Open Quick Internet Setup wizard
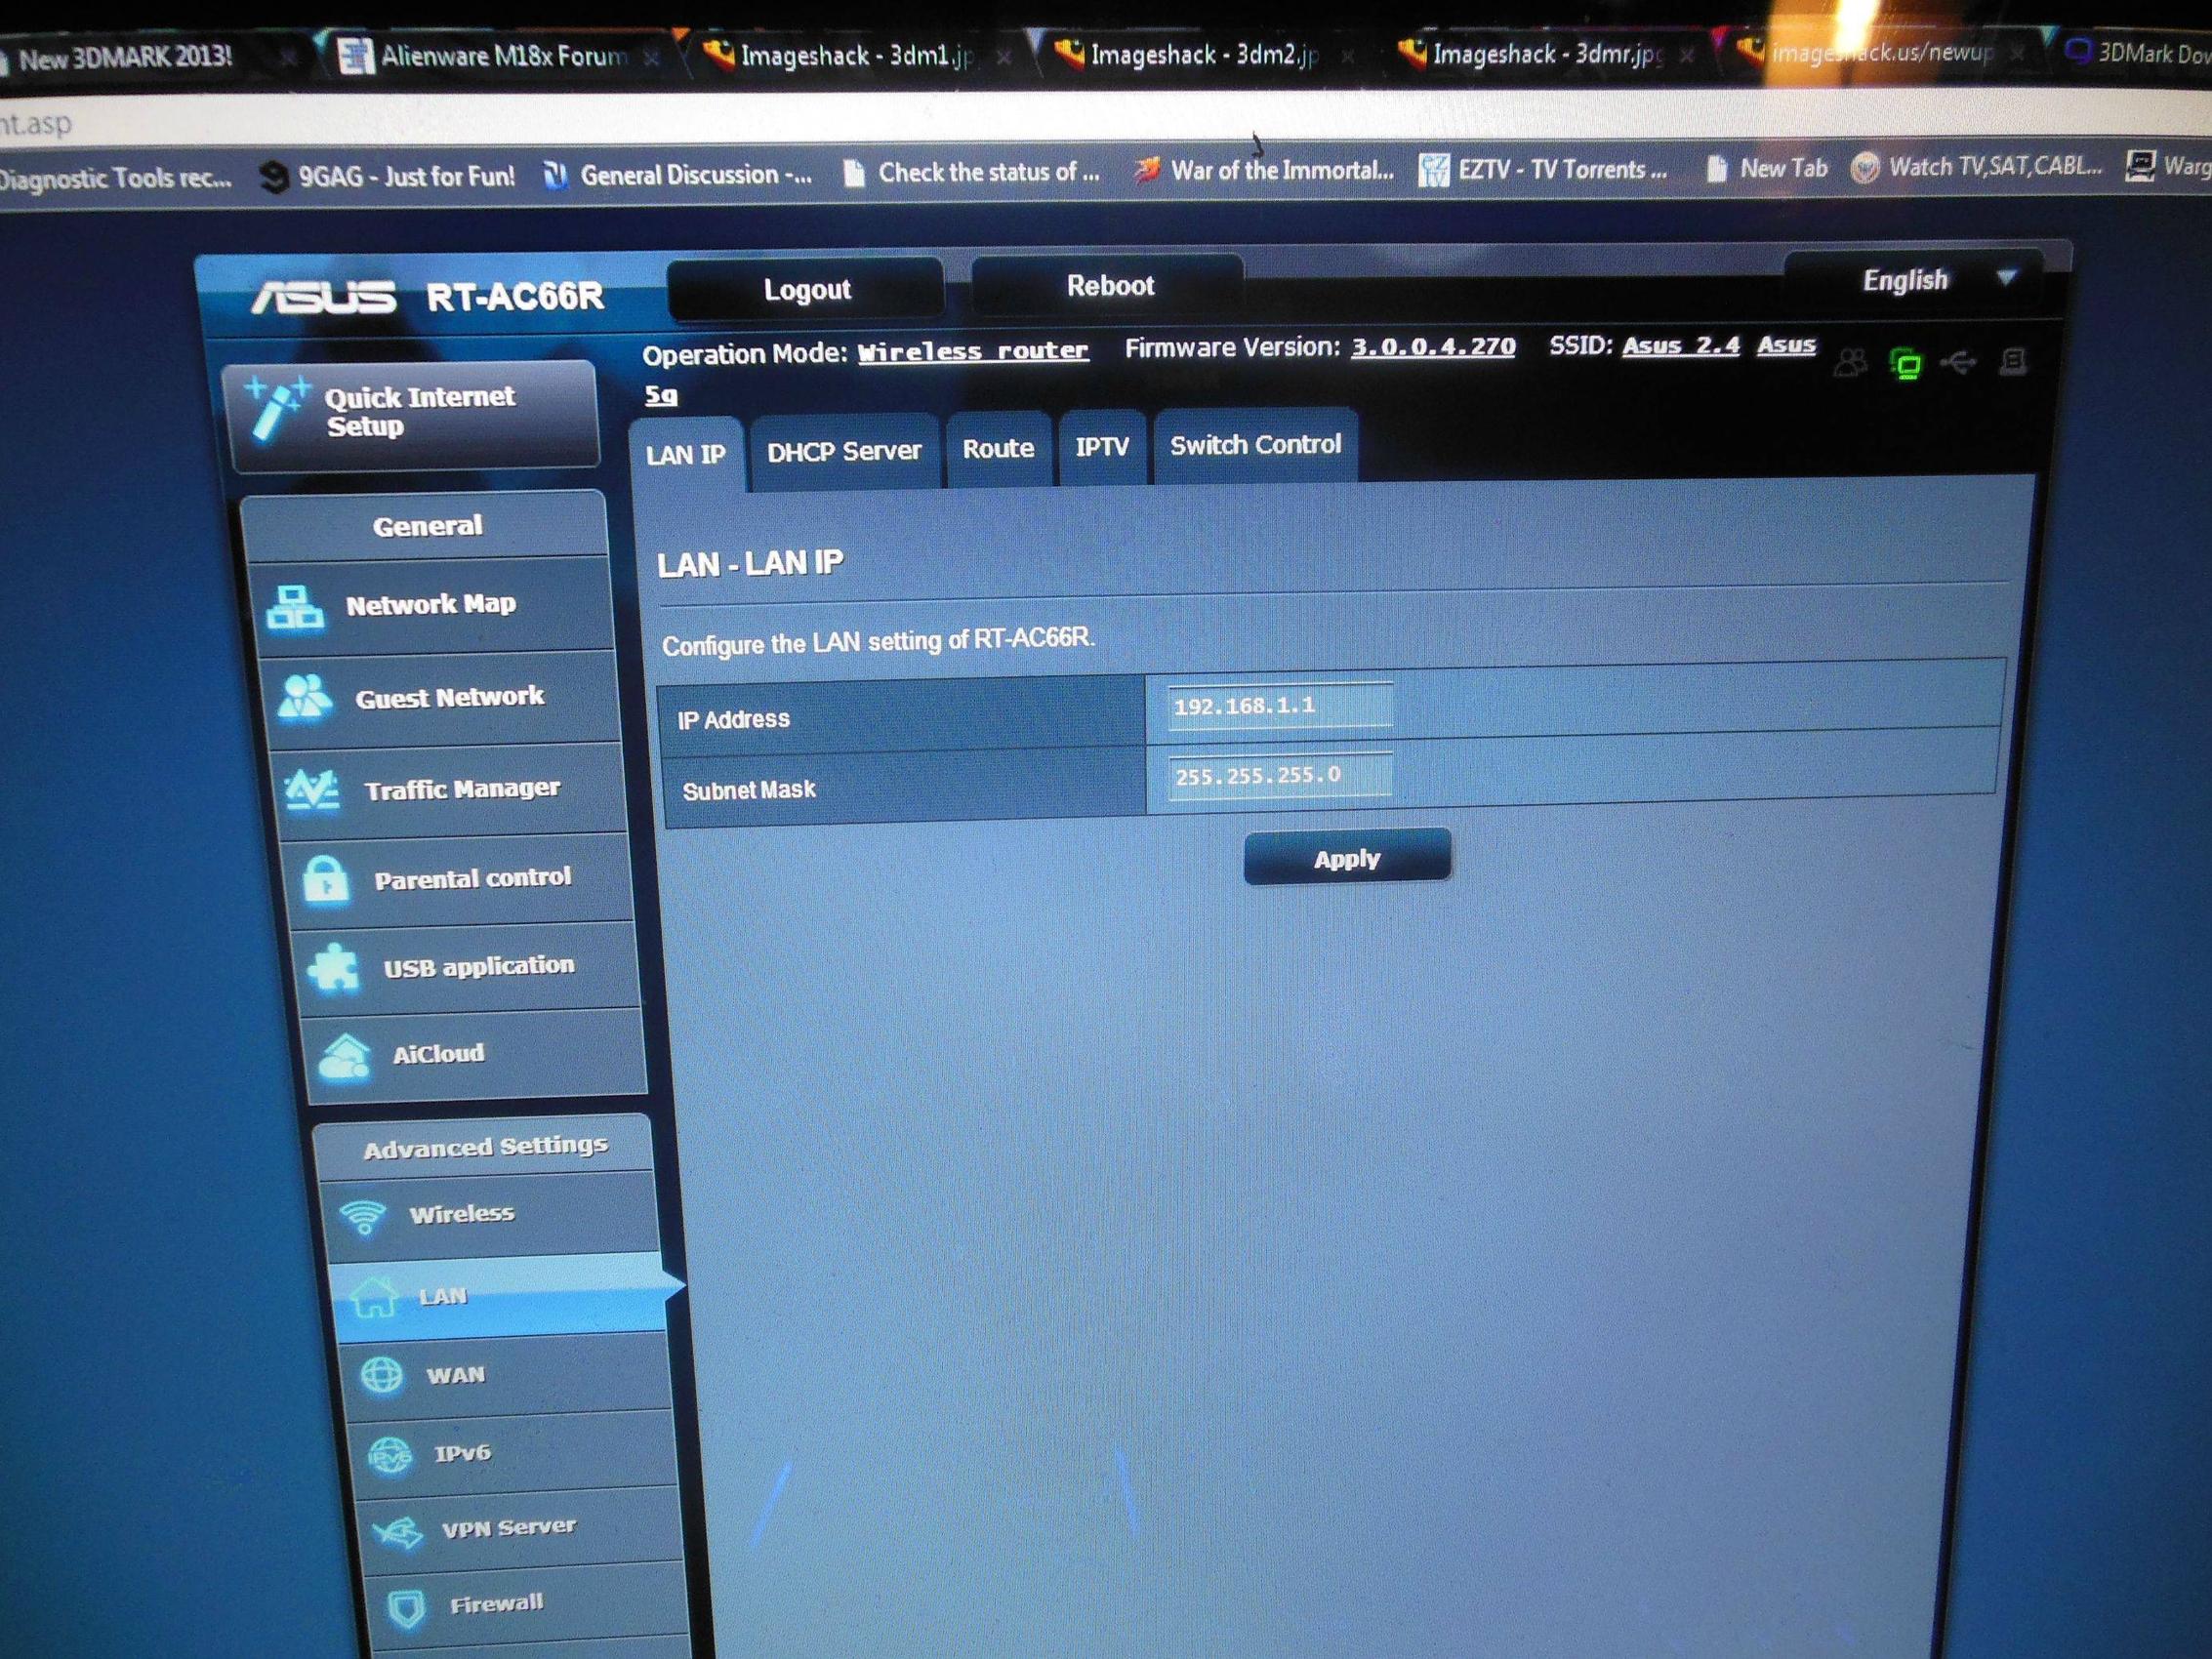2212x1659 pixels. (x=412, y=414)
